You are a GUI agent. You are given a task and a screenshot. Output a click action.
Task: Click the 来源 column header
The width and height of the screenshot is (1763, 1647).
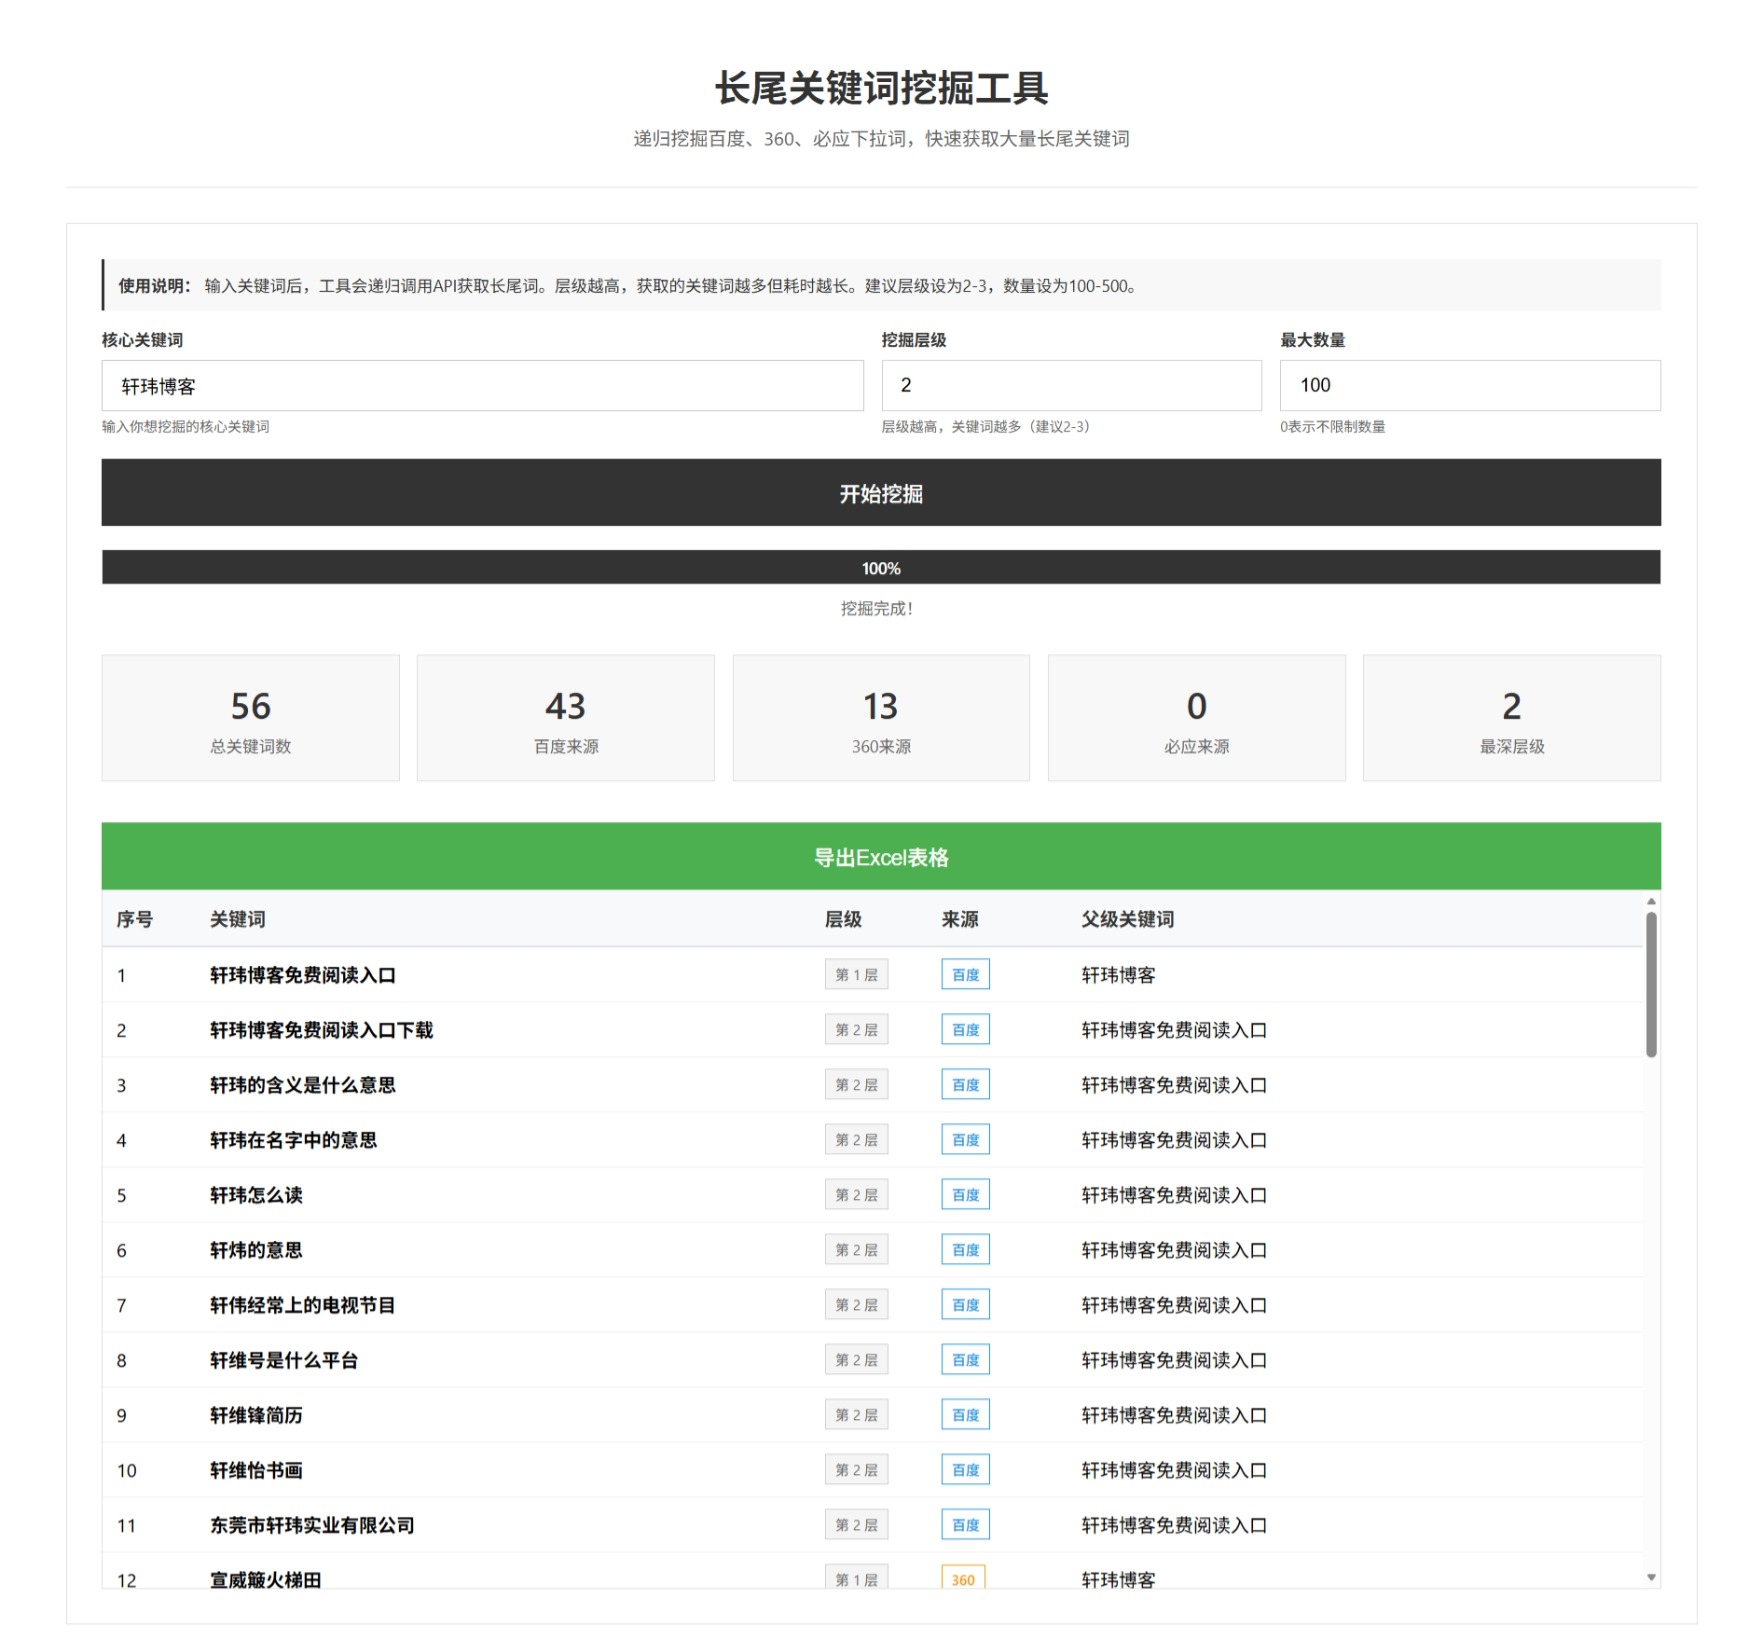click(959, 919)
